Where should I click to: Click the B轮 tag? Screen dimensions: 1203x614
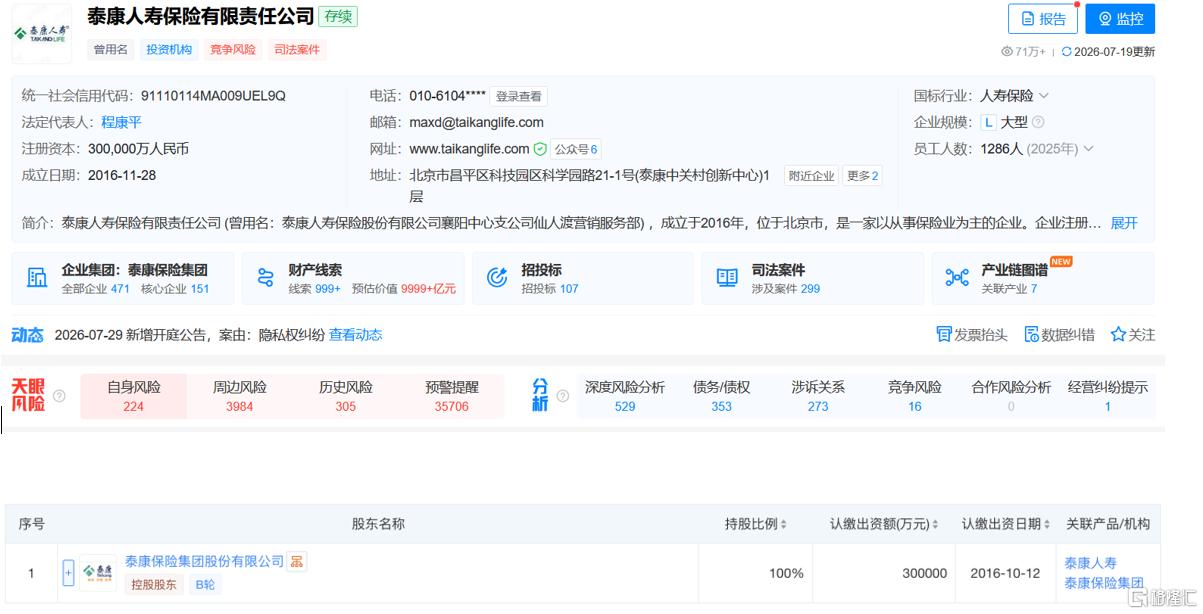[205, 585]
